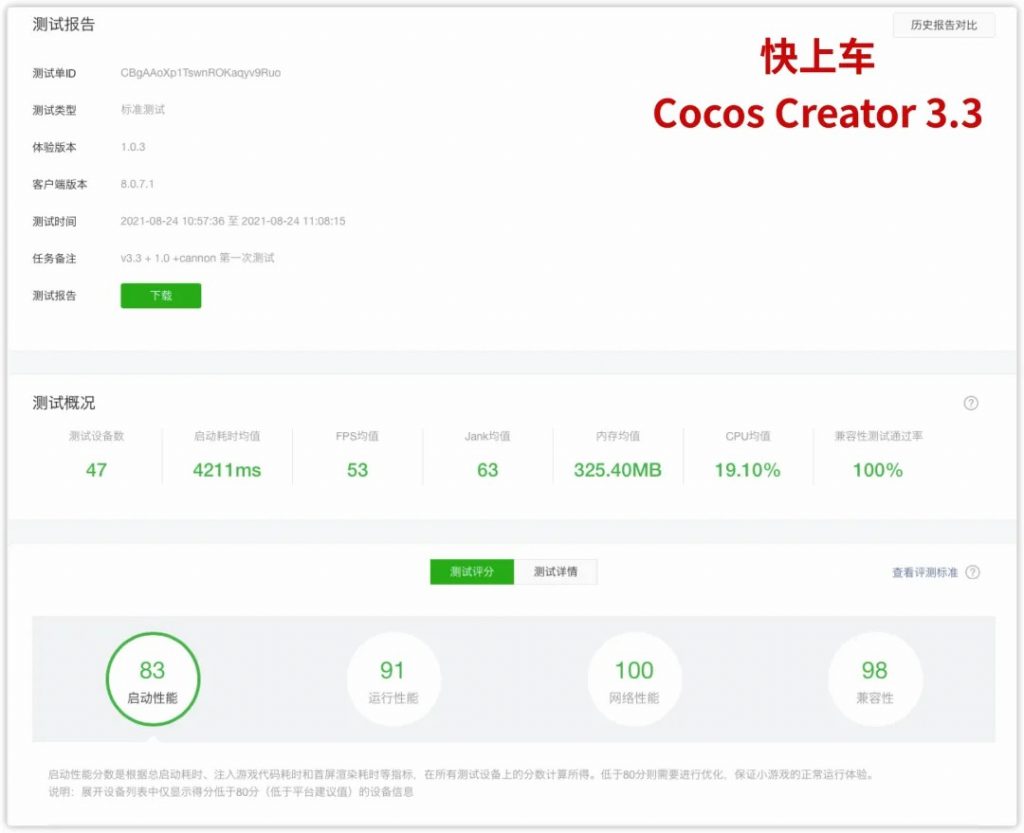This screenshot has width=1024, height=833.
Task: Click the 内存均值 label
Action: (618, 436)
